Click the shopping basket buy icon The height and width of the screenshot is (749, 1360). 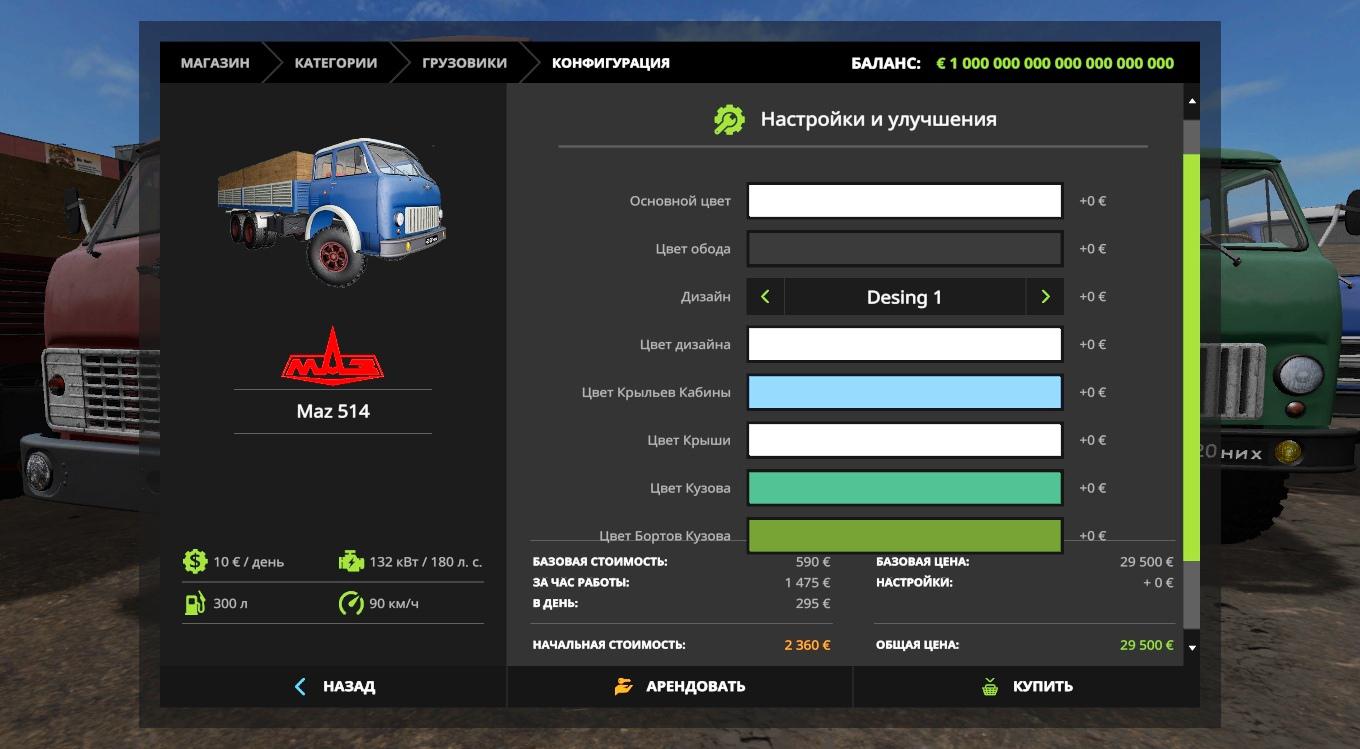(990, 686)
